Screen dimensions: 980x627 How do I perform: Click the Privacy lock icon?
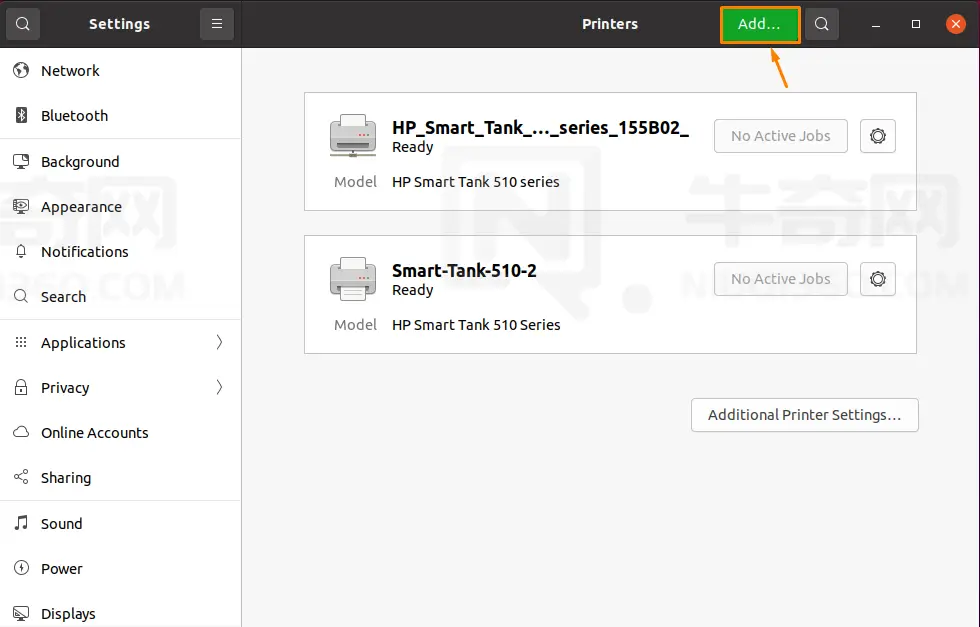tap(21, 387)
